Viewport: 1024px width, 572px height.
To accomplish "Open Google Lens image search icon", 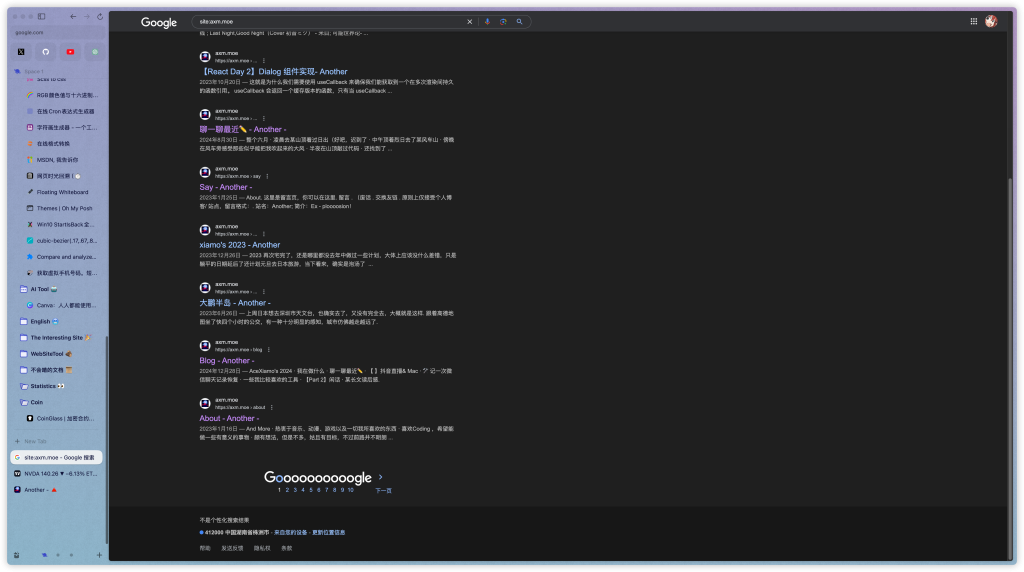I will pos(503,21).
